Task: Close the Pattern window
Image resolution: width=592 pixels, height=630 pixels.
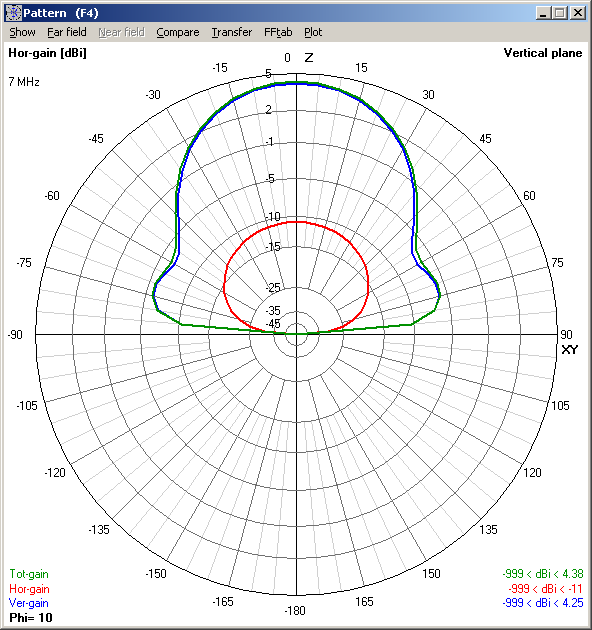Action: 578,13
